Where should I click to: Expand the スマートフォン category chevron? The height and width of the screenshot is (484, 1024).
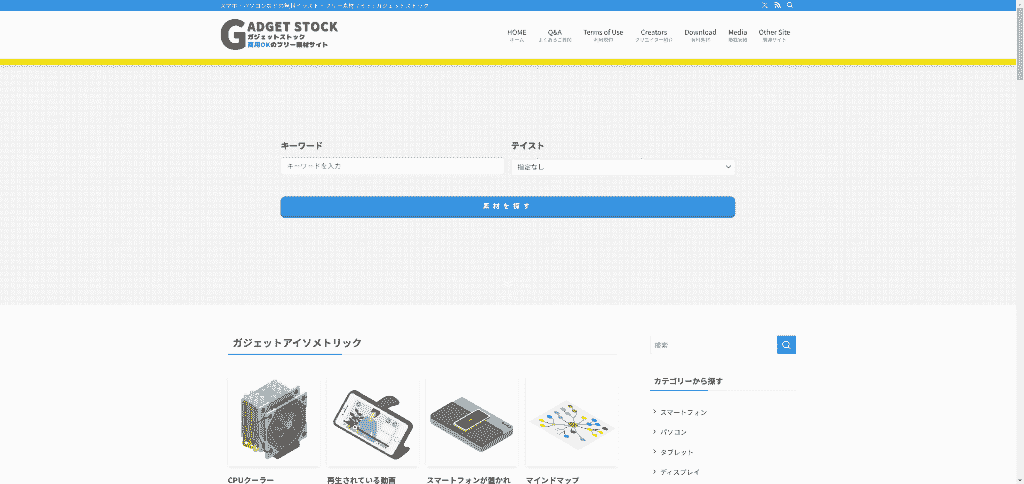pos(654,412)
